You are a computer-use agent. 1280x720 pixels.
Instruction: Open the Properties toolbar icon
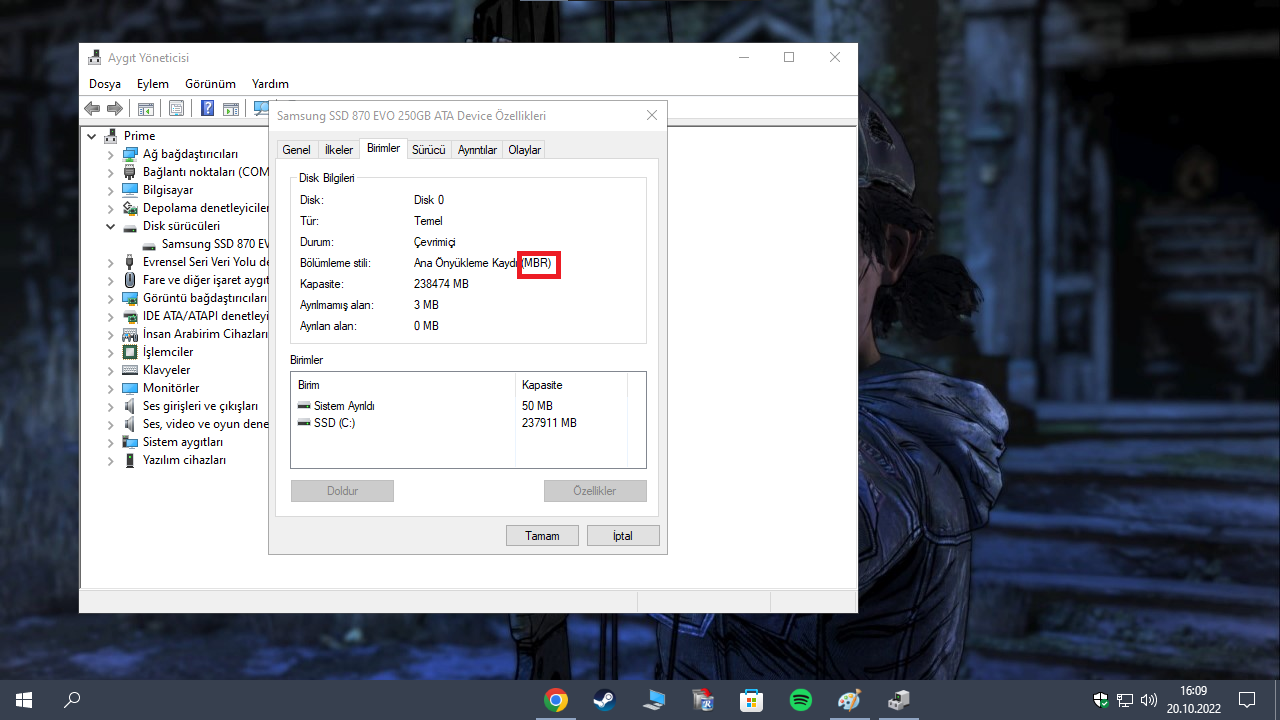tap(176, 108)
